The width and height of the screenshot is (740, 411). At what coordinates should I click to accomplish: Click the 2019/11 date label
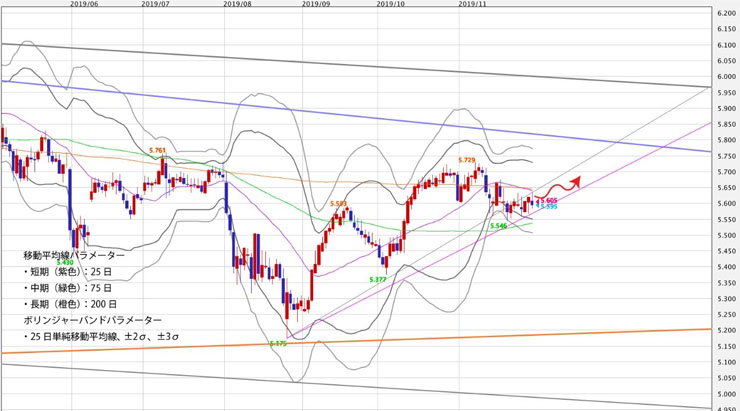[472, 4]
